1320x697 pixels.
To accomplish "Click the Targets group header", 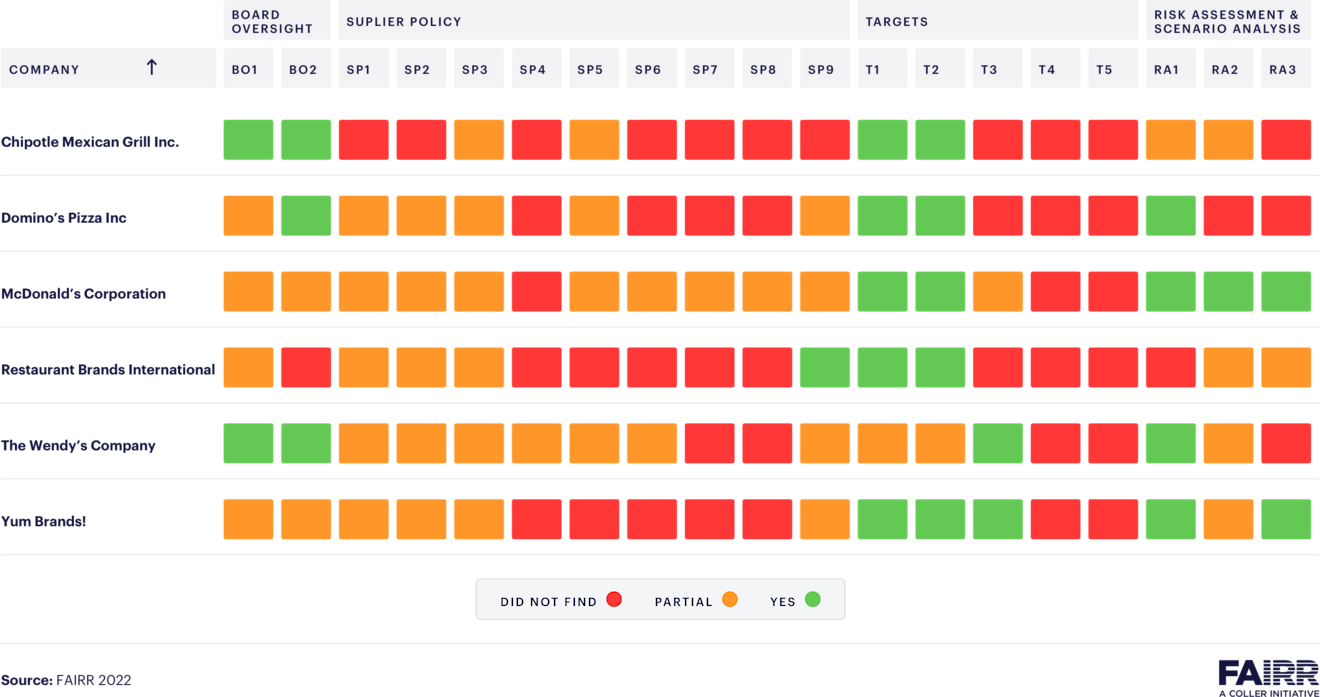I will point(998,21).
